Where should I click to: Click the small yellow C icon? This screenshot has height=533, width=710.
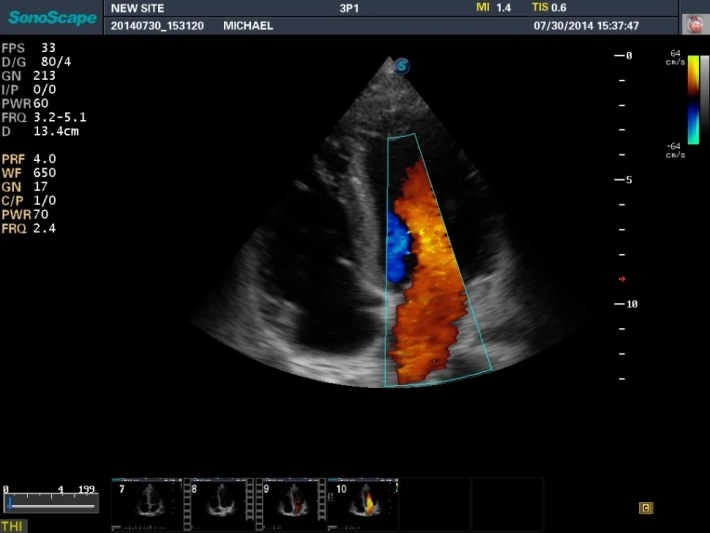click(646, 508)
